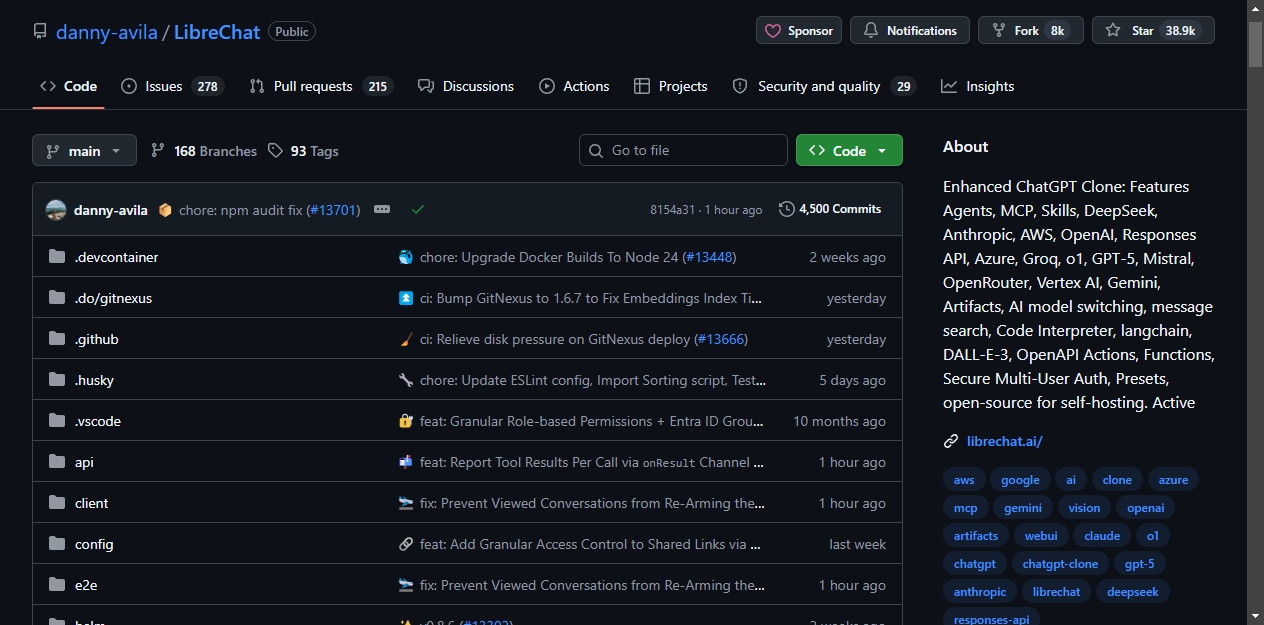Viewport: 1264px width, 625px height.
Task: Click the repository icon before danny-avila
Action: click(x=40, y=31)
